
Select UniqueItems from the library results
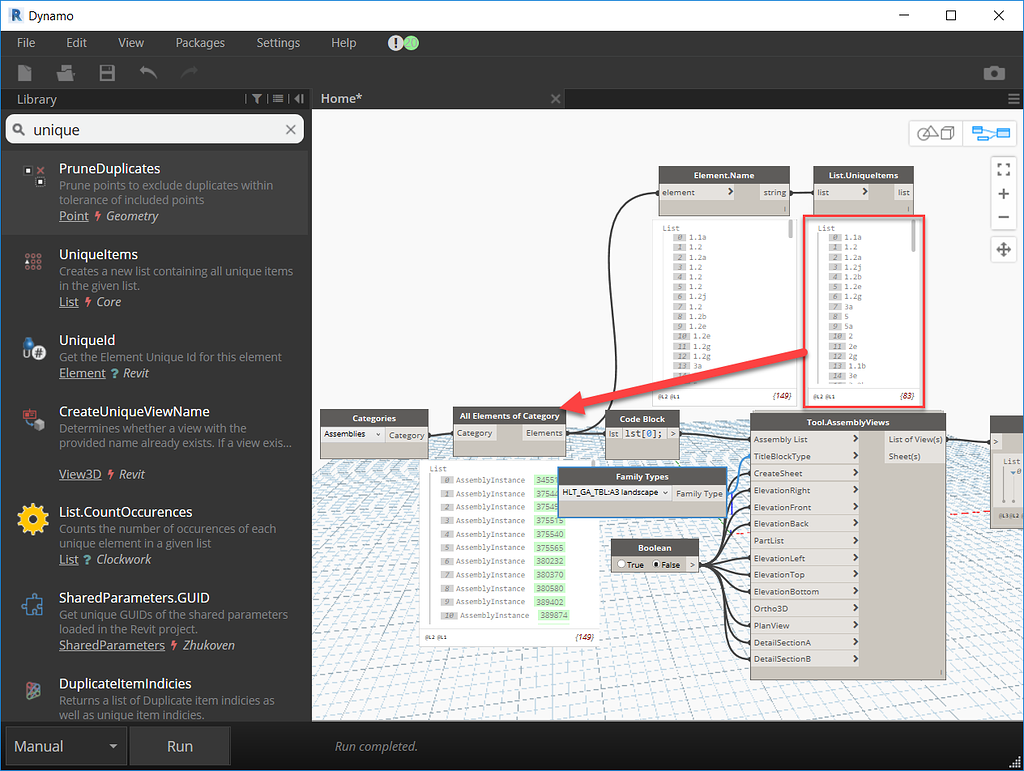click(x=98, y=254)
